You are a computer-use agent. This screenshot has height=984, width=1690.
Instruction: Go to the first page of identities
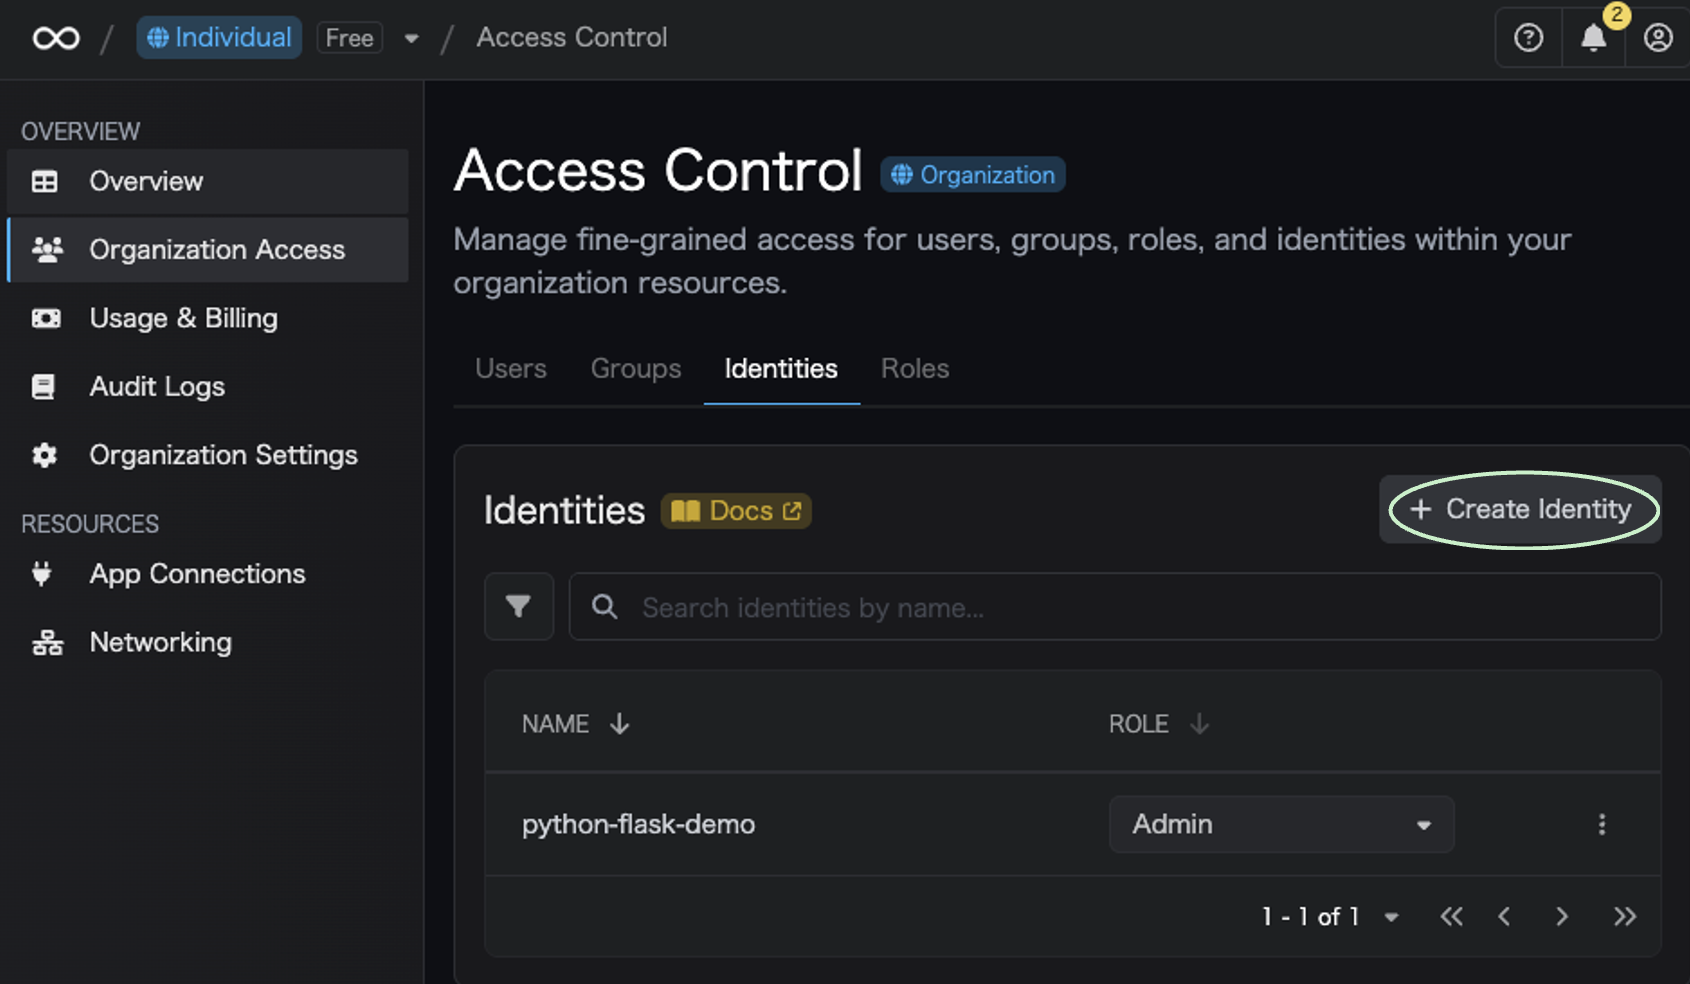point(1451,916)
